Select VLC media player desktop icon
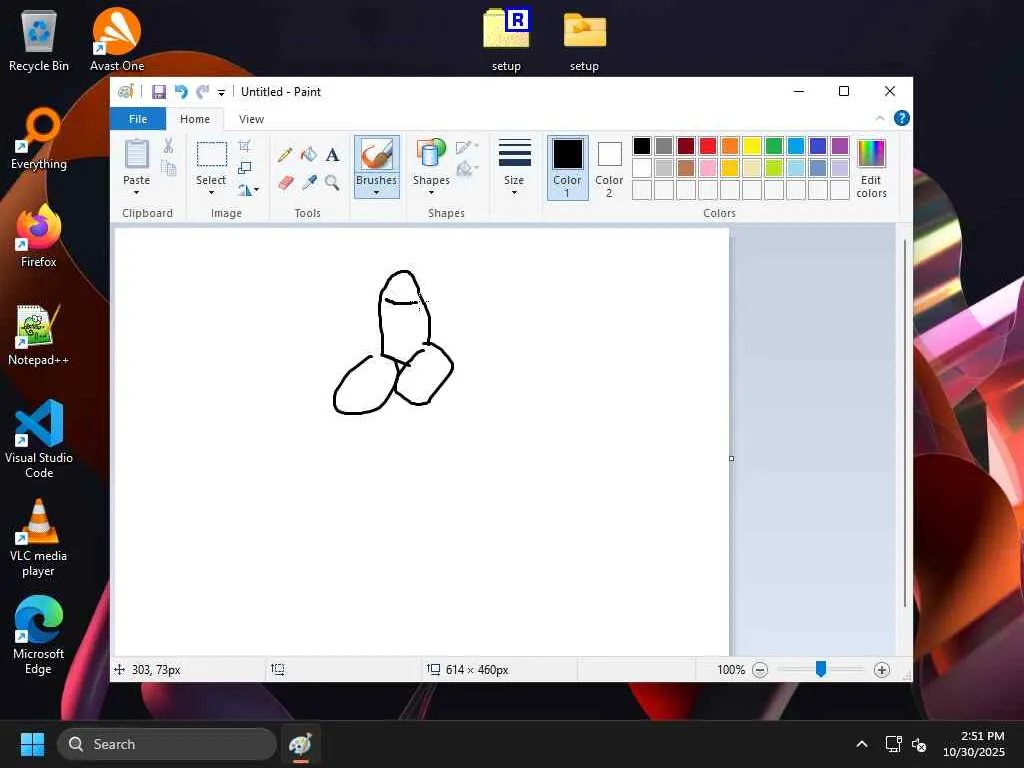This screenshot has width=1024, height=768. tap(39, 538)
